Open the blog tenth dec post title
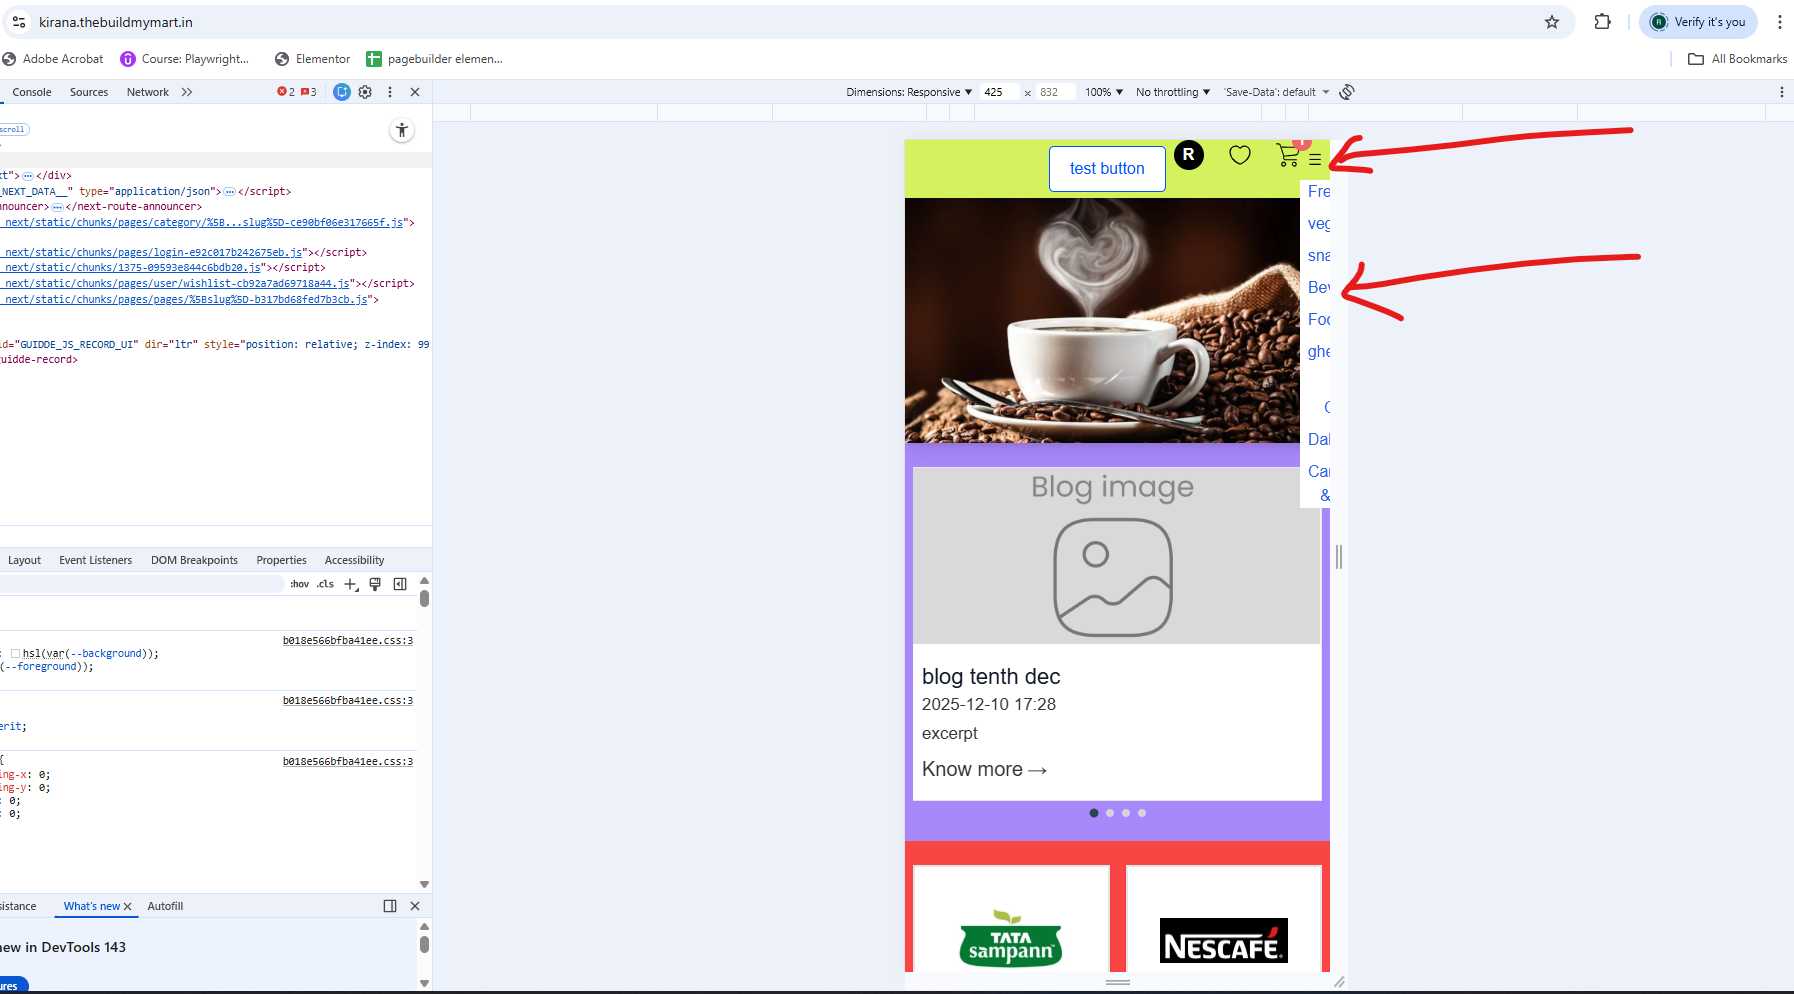 pyautogui.click(x=991, y=677)
